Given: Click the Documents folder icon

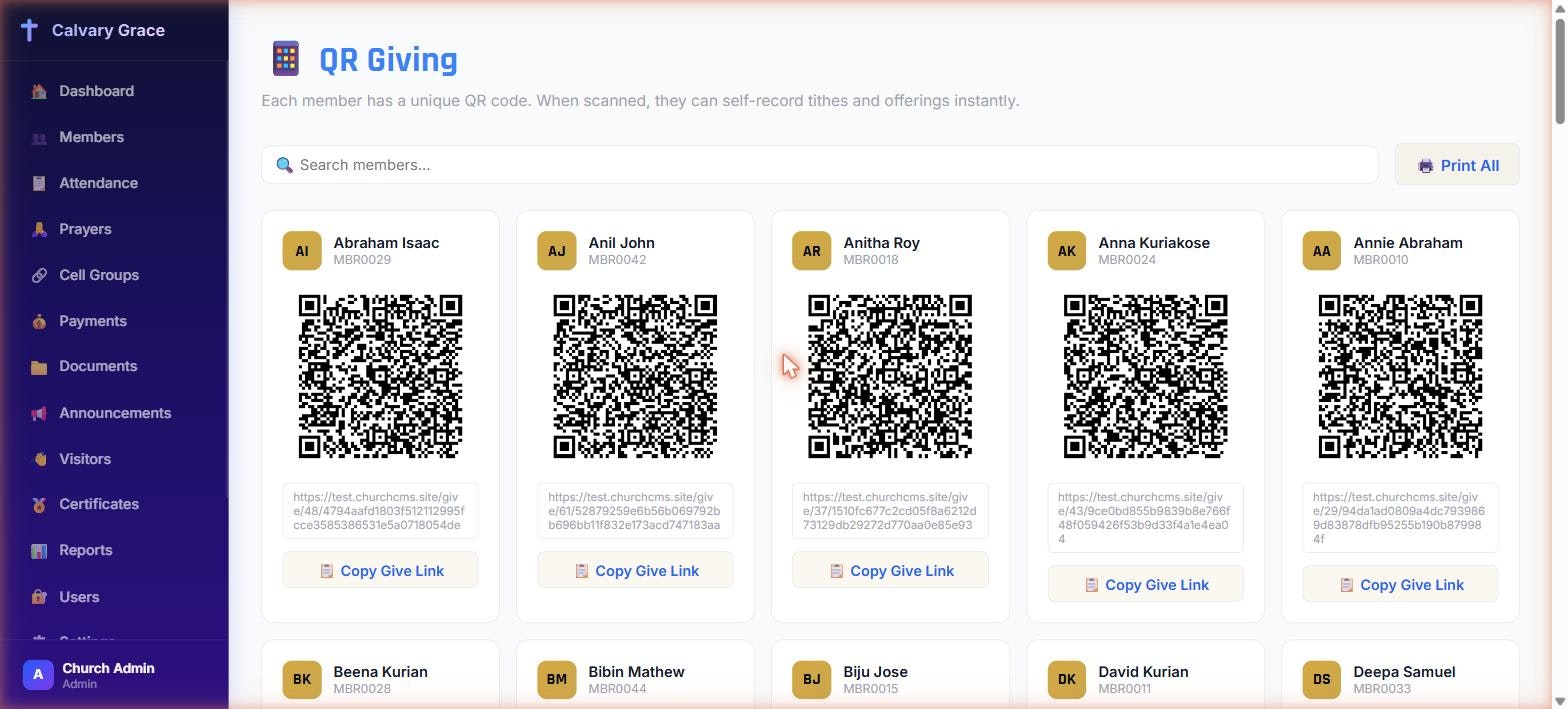Looking at the screenshot, I should [39, 367].
